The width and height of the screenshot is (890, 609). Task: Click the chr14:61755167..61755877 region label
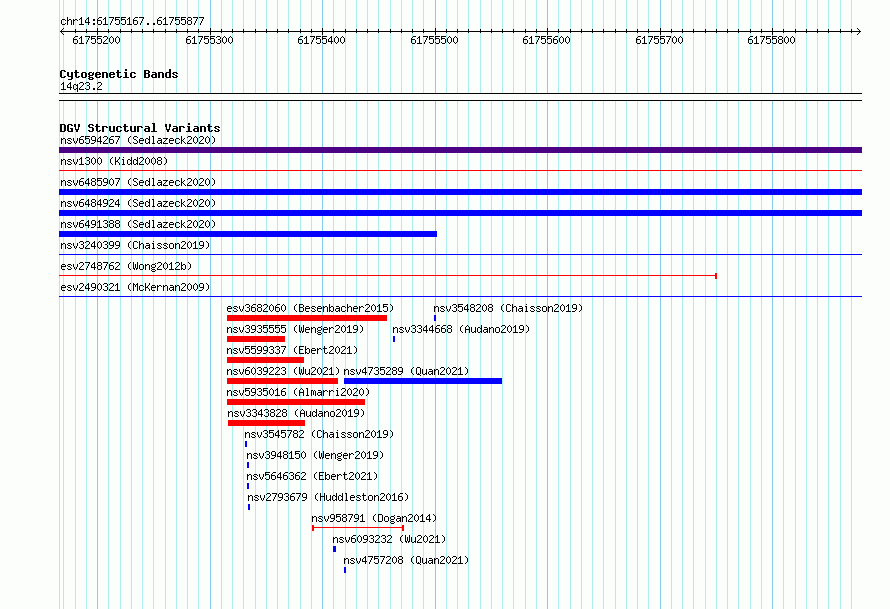(x=132, y=21)
